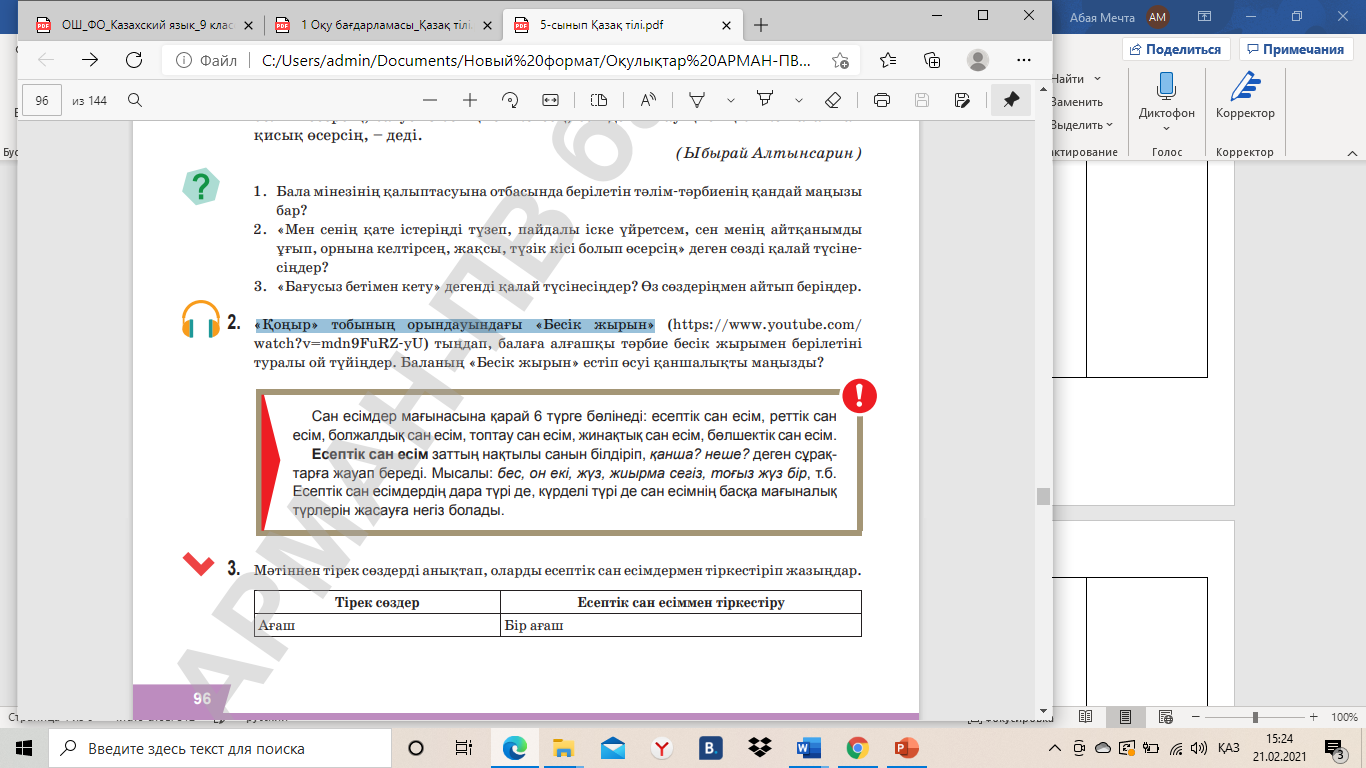Zoom in the PDF
Viewport: 1366px width, 768px height.
coord(470,100)
